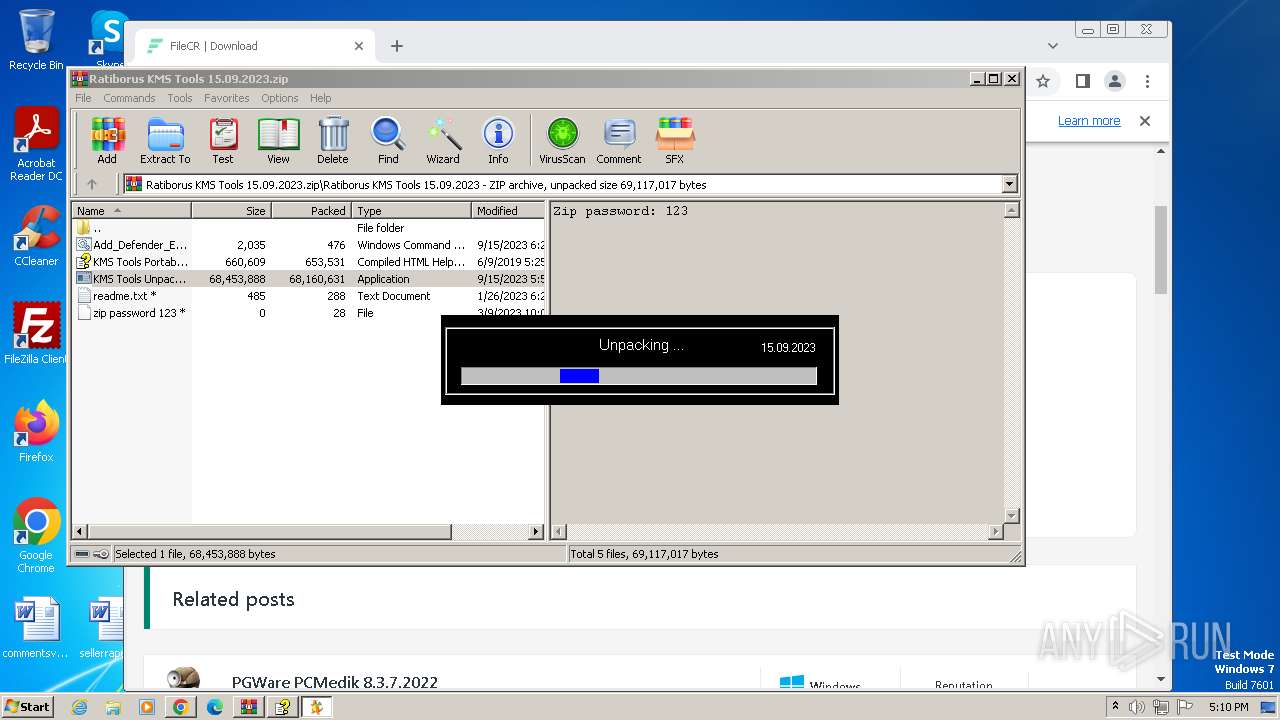Go up one folder level arrow
This screenshot has height=720, width=1280.
tap(92, 184)
